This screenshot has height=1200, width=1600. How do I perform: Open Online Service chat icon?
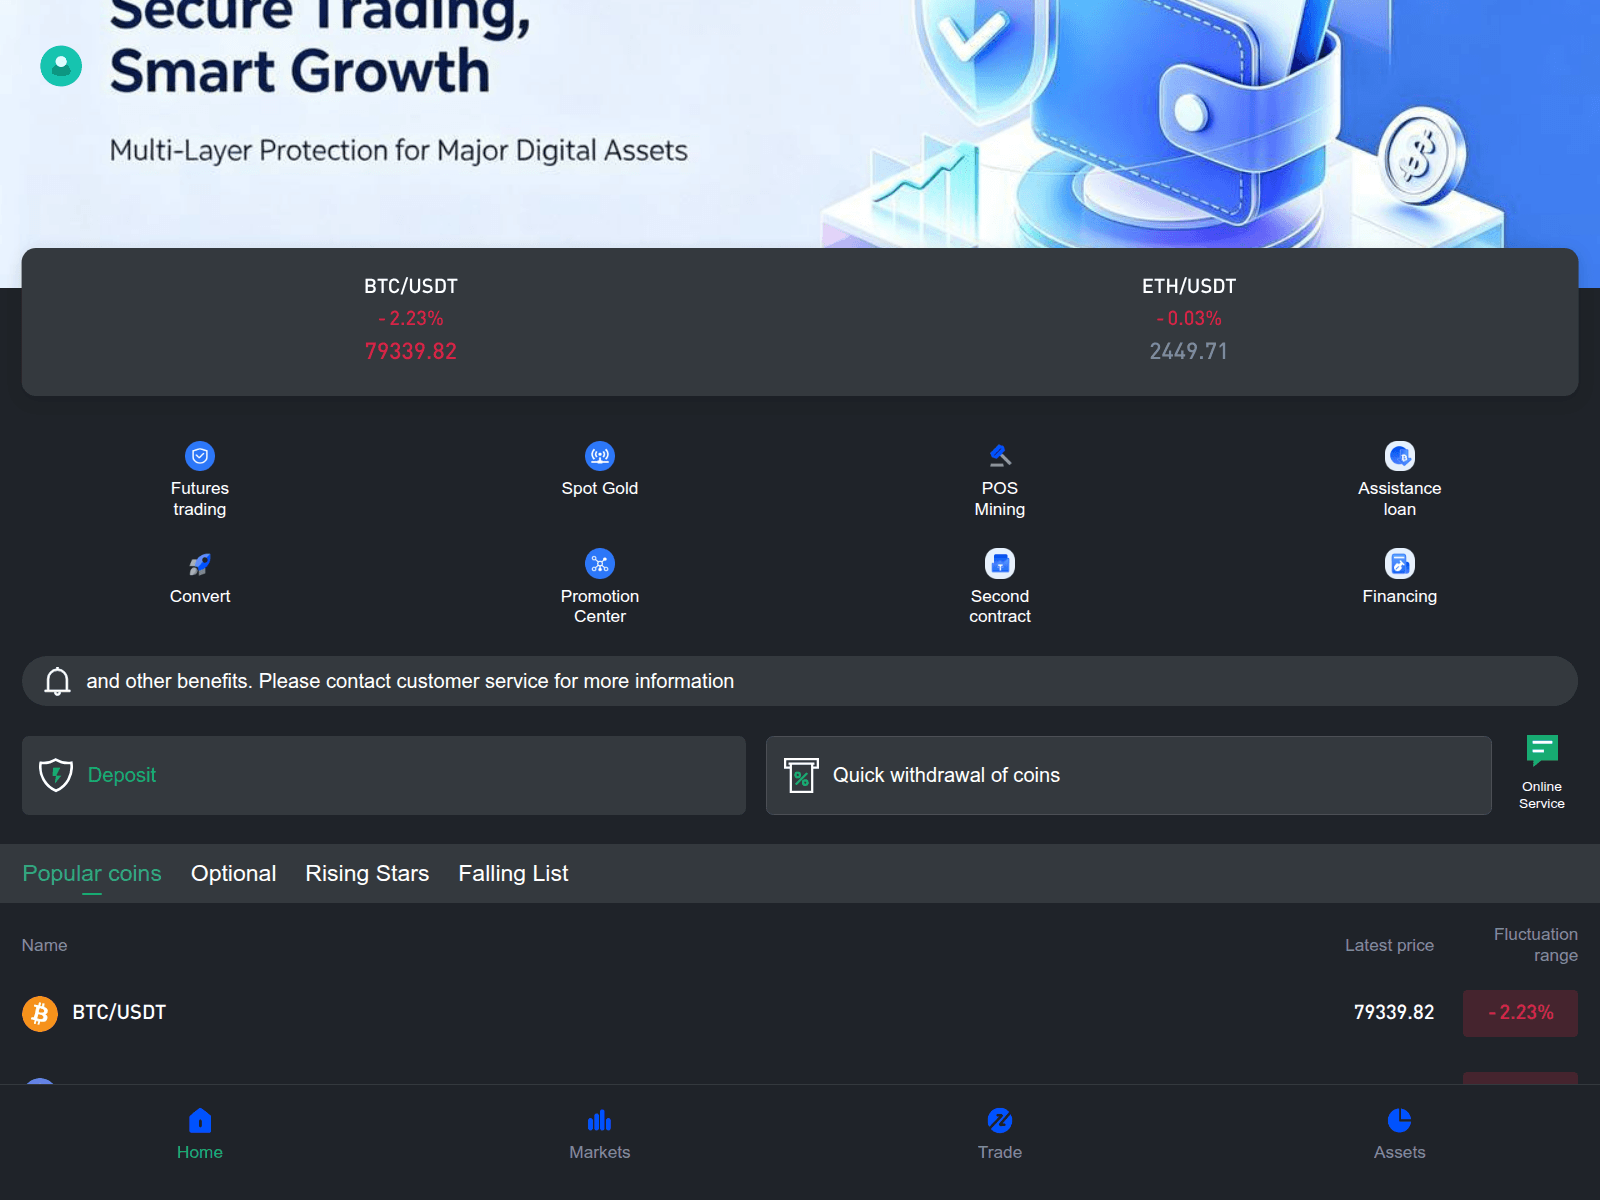click(x=1542, y=750)
